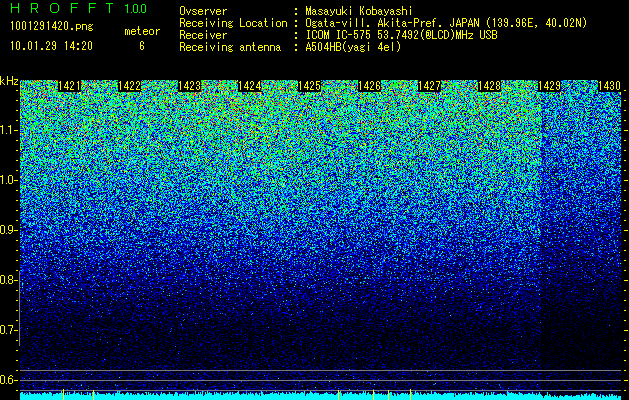Click the 1426 time label
This screenshot has height=400, width=629.
pyautogui.click(x=369, y=86)
